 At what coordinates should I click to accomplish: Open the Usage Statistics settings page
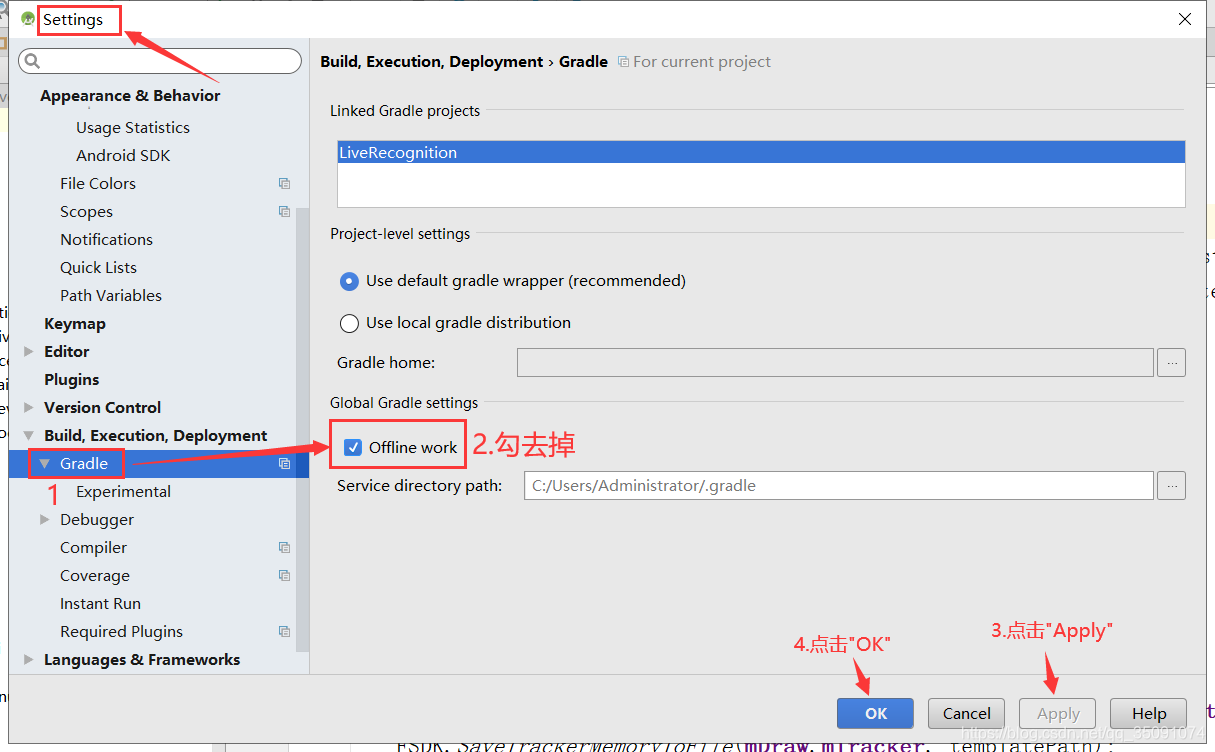(133, 127)
